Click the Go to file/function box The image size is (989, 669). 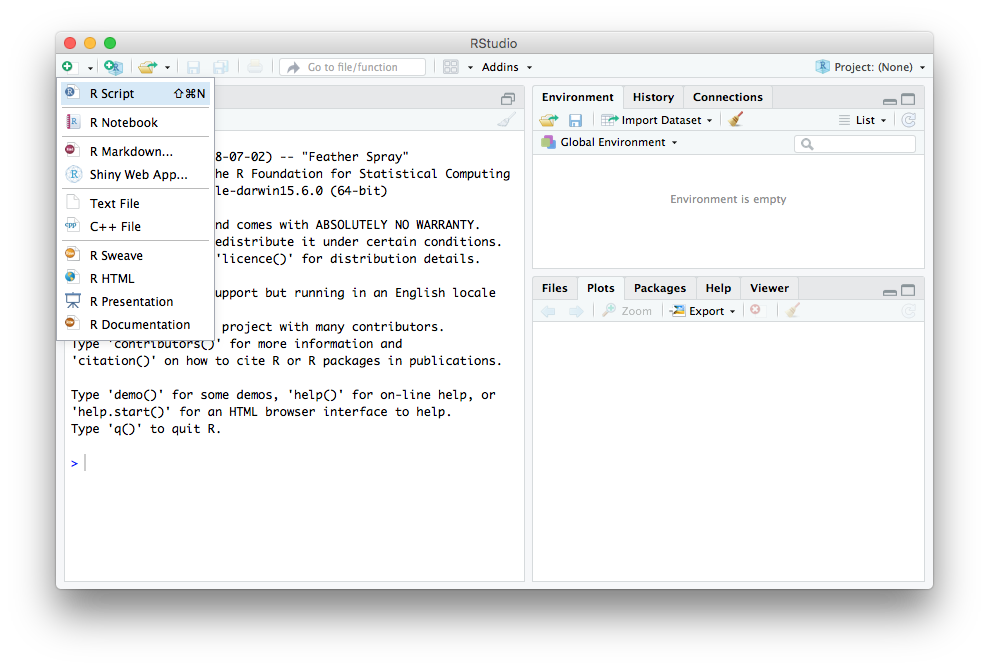tap(352, 67)
